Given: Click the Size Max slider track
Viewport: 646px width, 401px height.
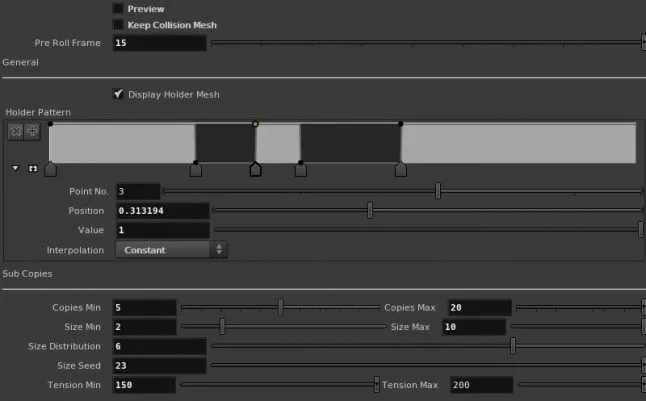Looking at the screenshot, I should (x=576, y=326).
